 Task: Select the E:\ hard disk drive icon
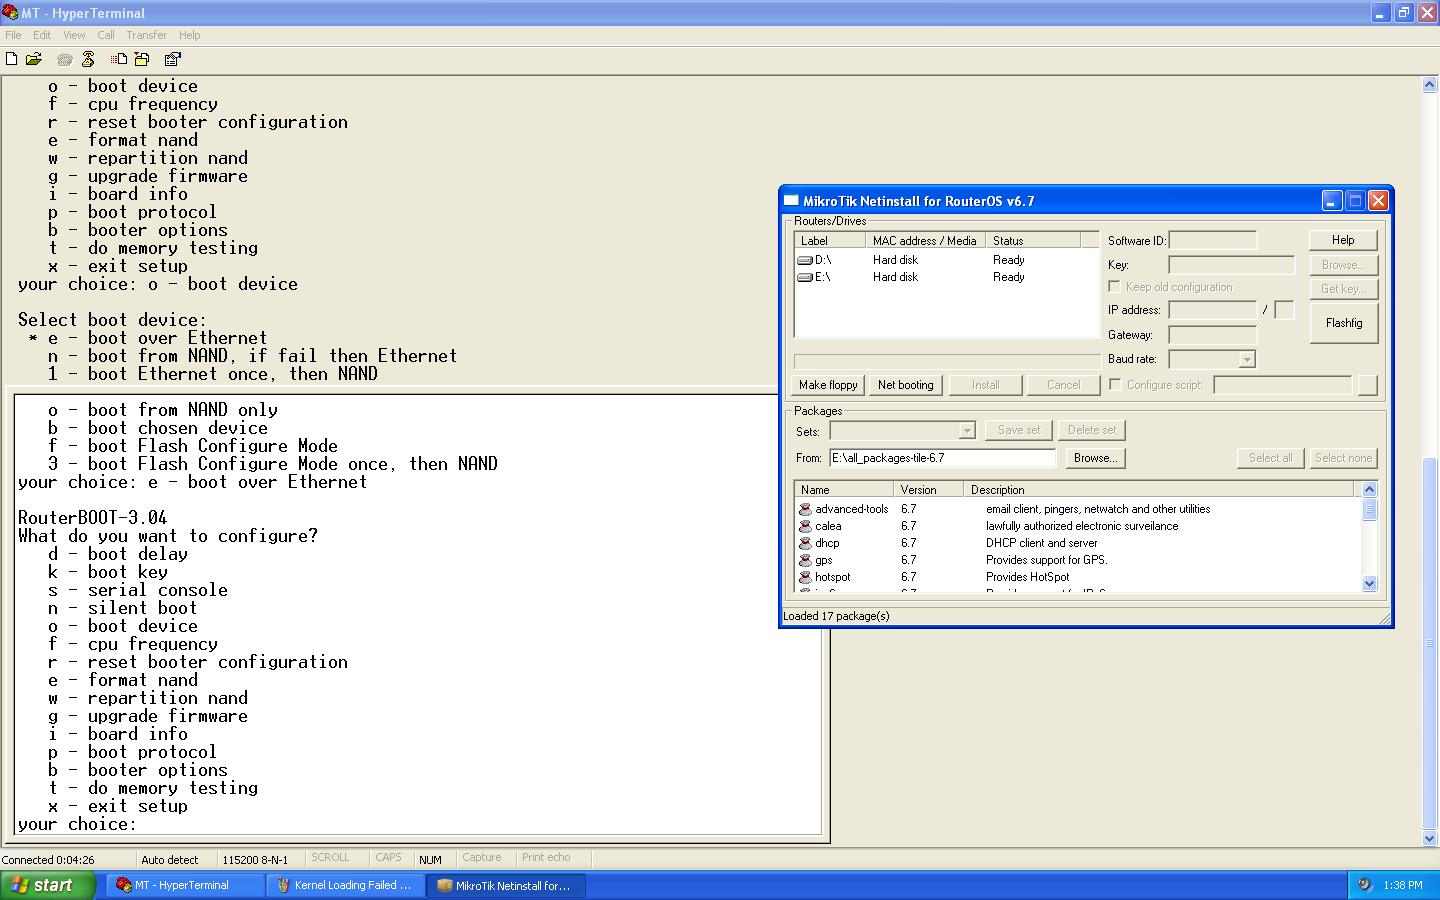click(805, 277)
